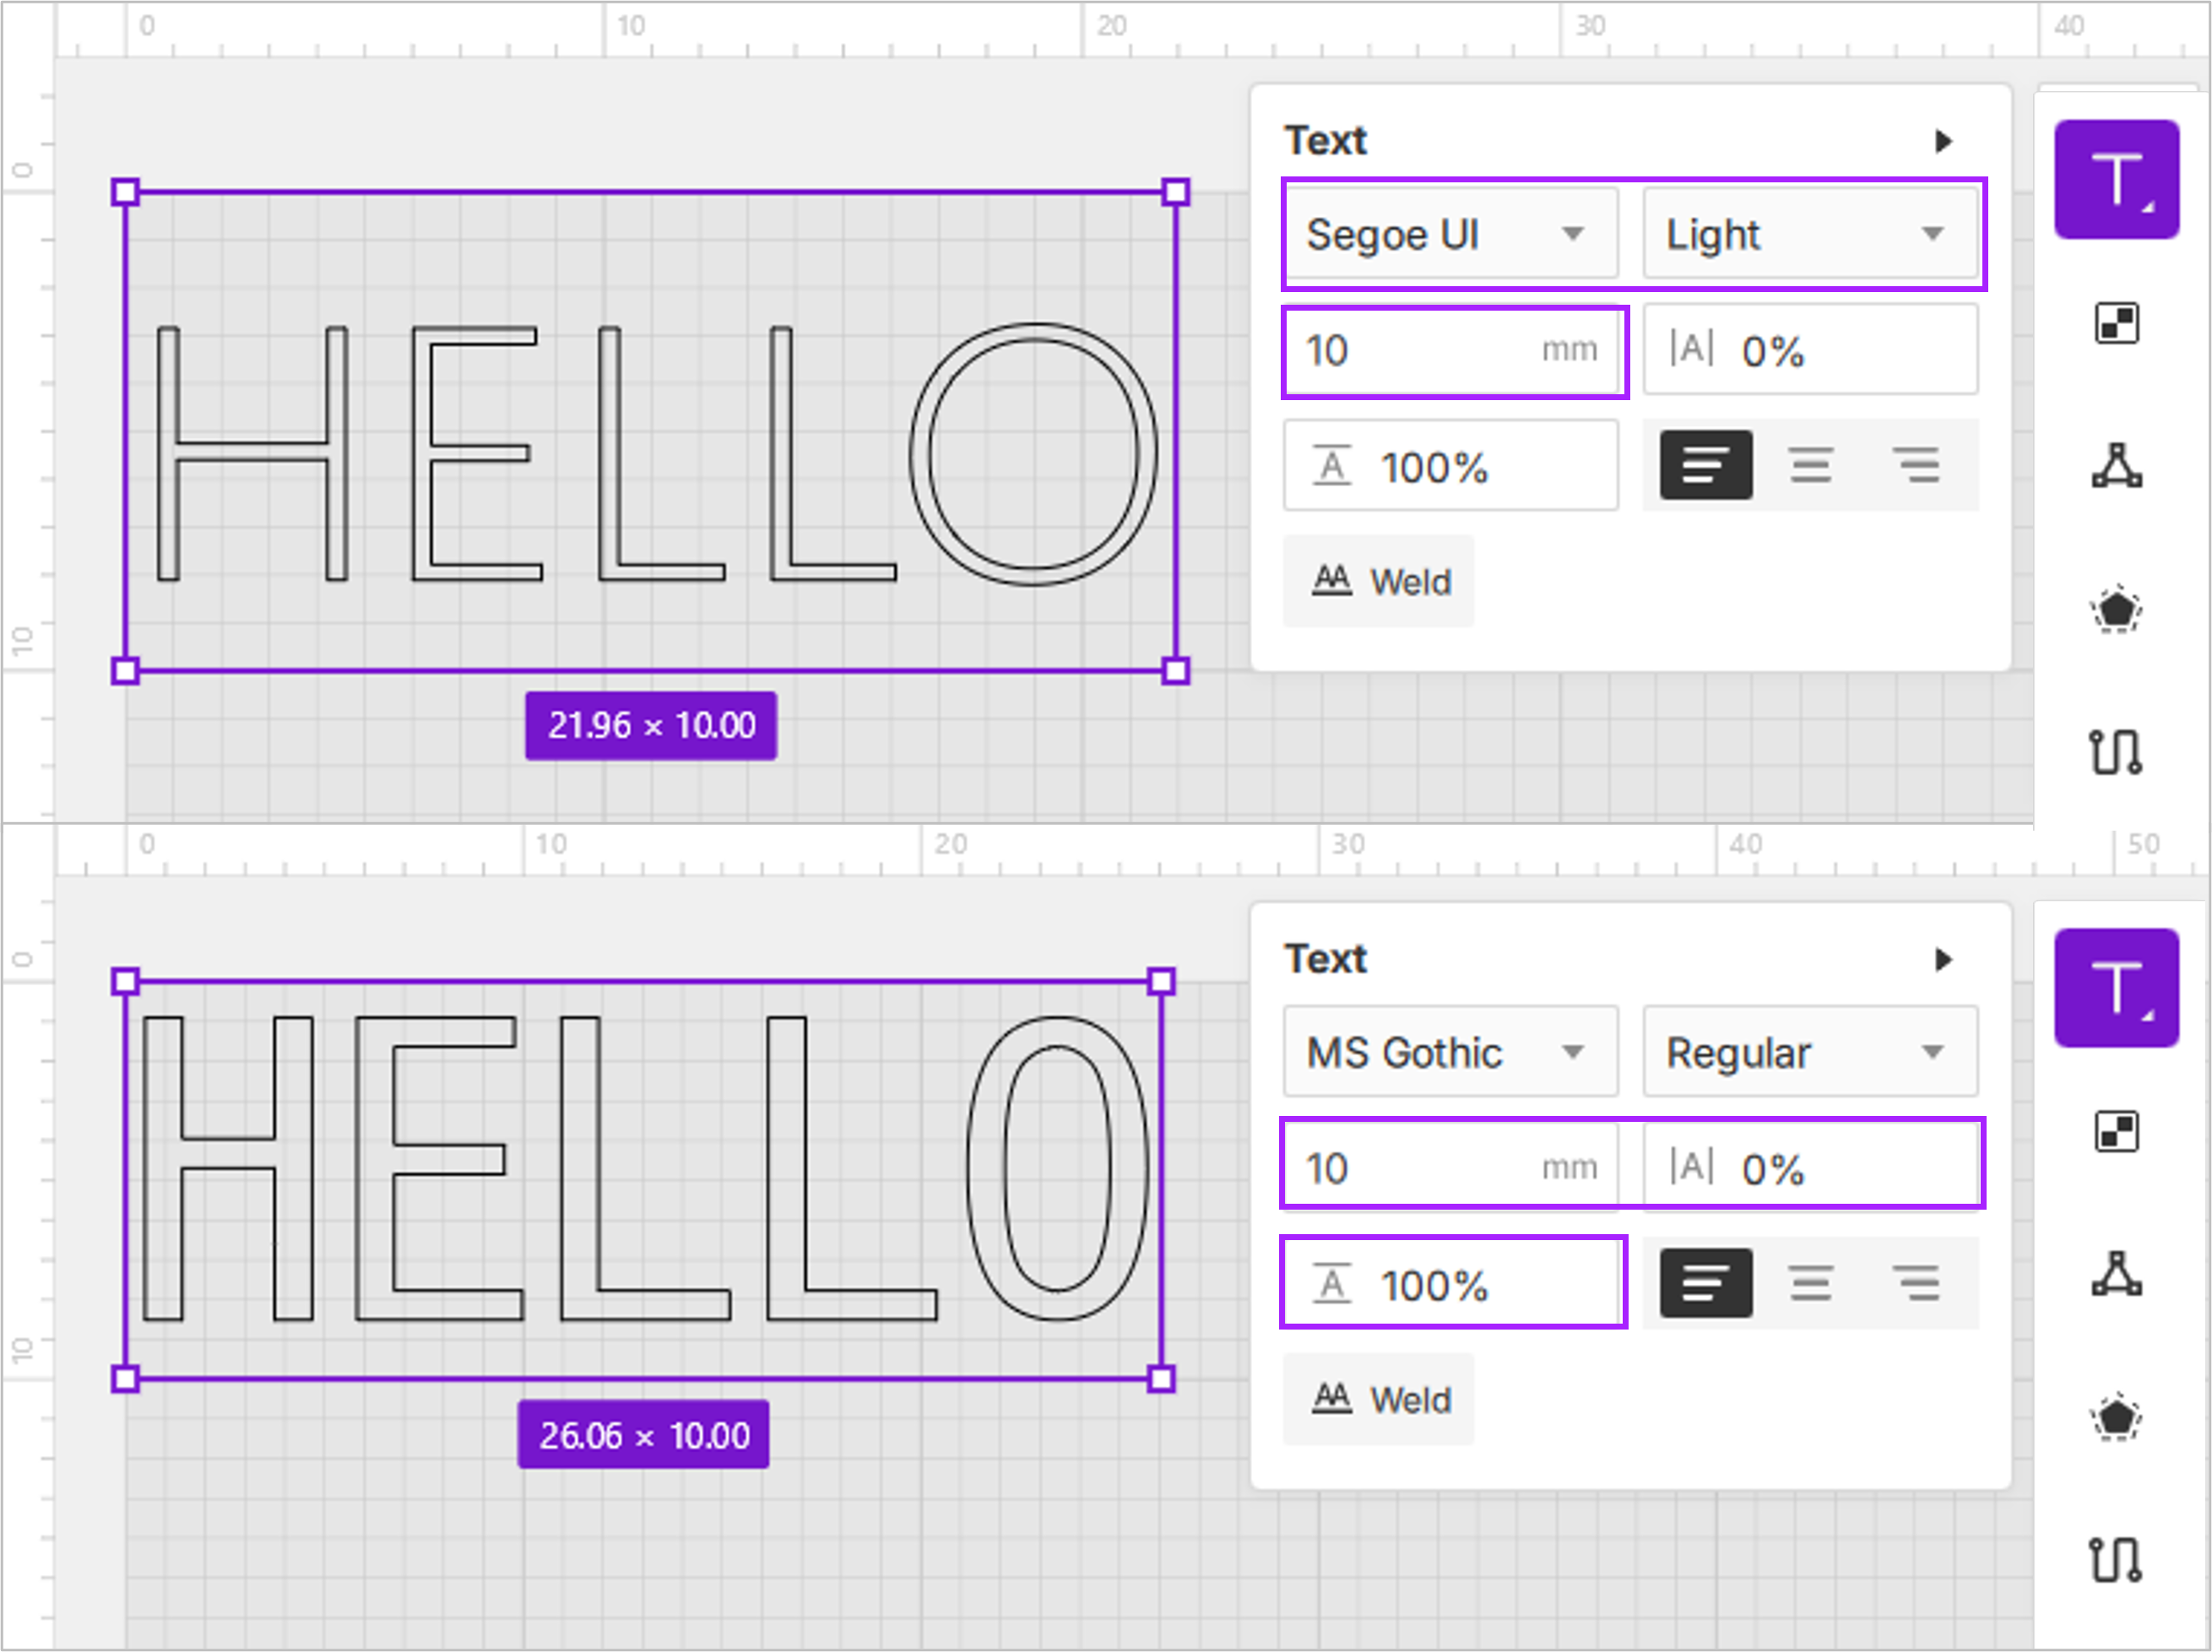The image size is (2212, 1652).
Task: Click the dashed pentagon offset tool in top toolbar
Action: coord(2116,610)
